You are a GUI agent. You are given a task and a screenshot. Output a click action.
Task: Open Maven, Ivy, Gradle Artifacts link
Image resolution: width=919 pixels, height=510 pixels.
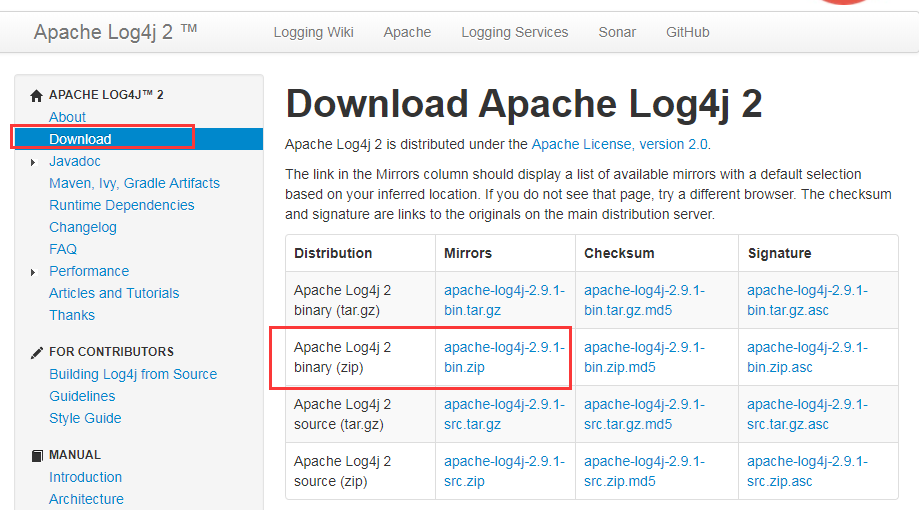tap(134, 183)
